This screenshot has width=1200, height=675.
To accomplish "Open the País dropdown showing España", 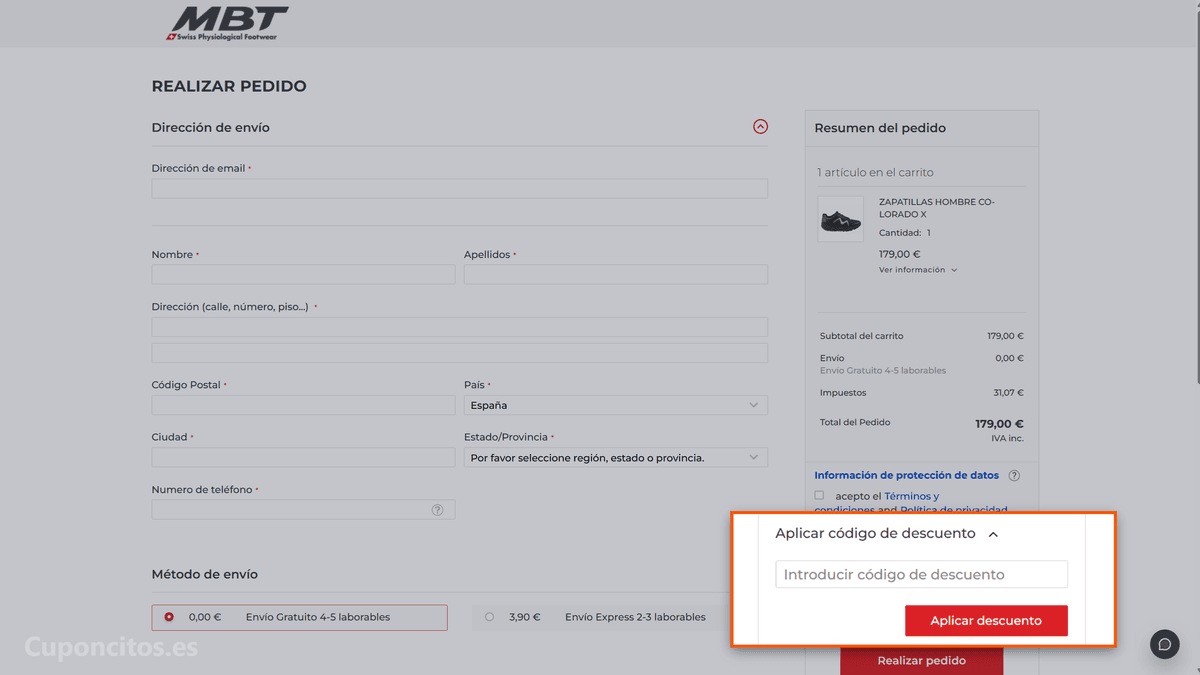I will pos(616,405).
